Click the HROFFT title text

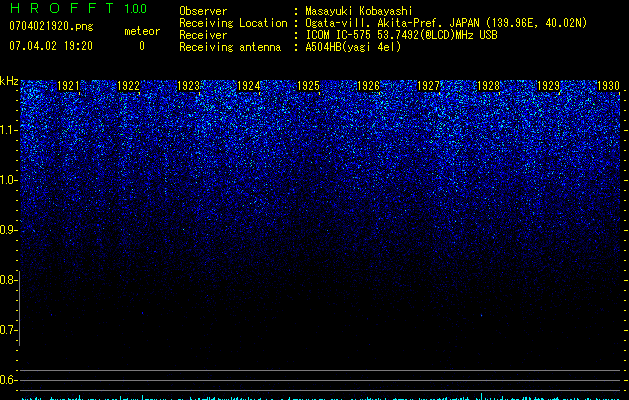point(62,8)
